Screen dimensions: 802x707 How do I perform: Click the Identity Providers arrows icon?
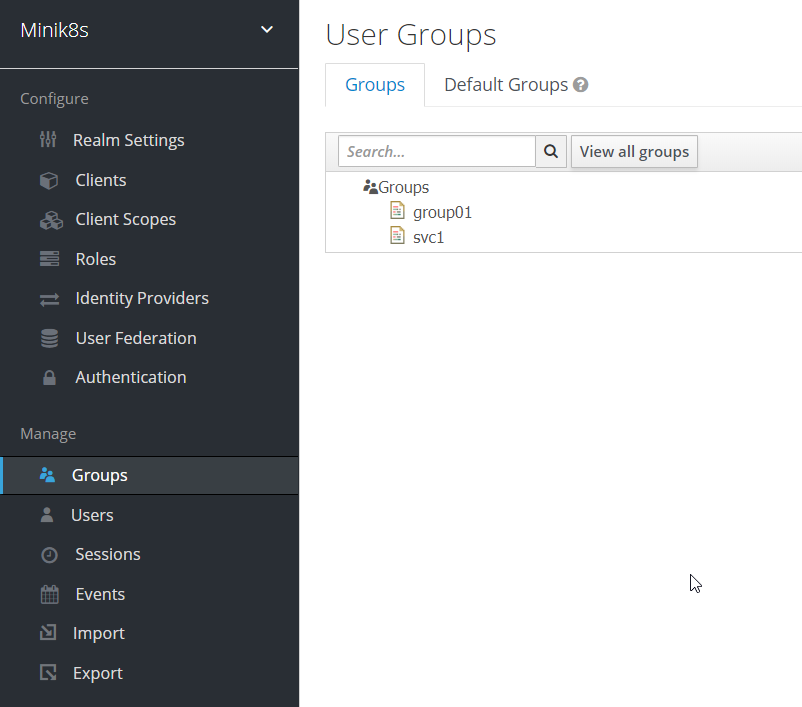click(x=50, y=299)
